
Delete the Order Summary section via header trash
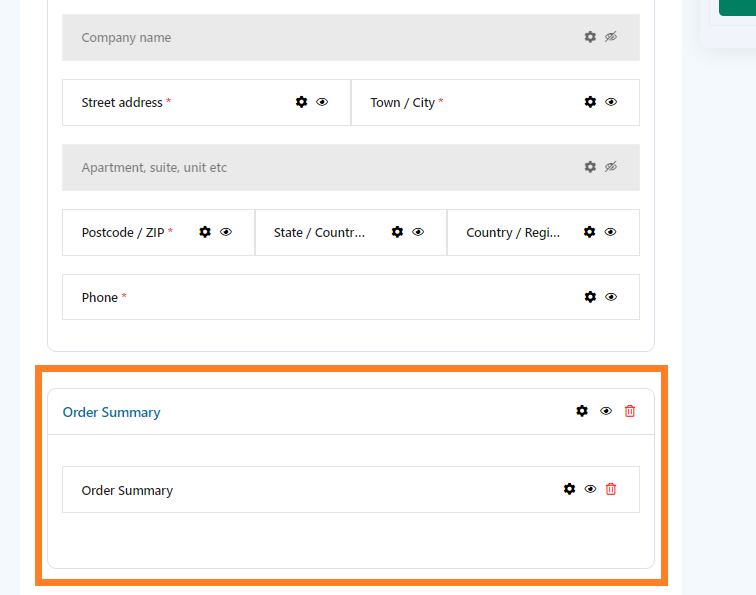pos(630,411)
